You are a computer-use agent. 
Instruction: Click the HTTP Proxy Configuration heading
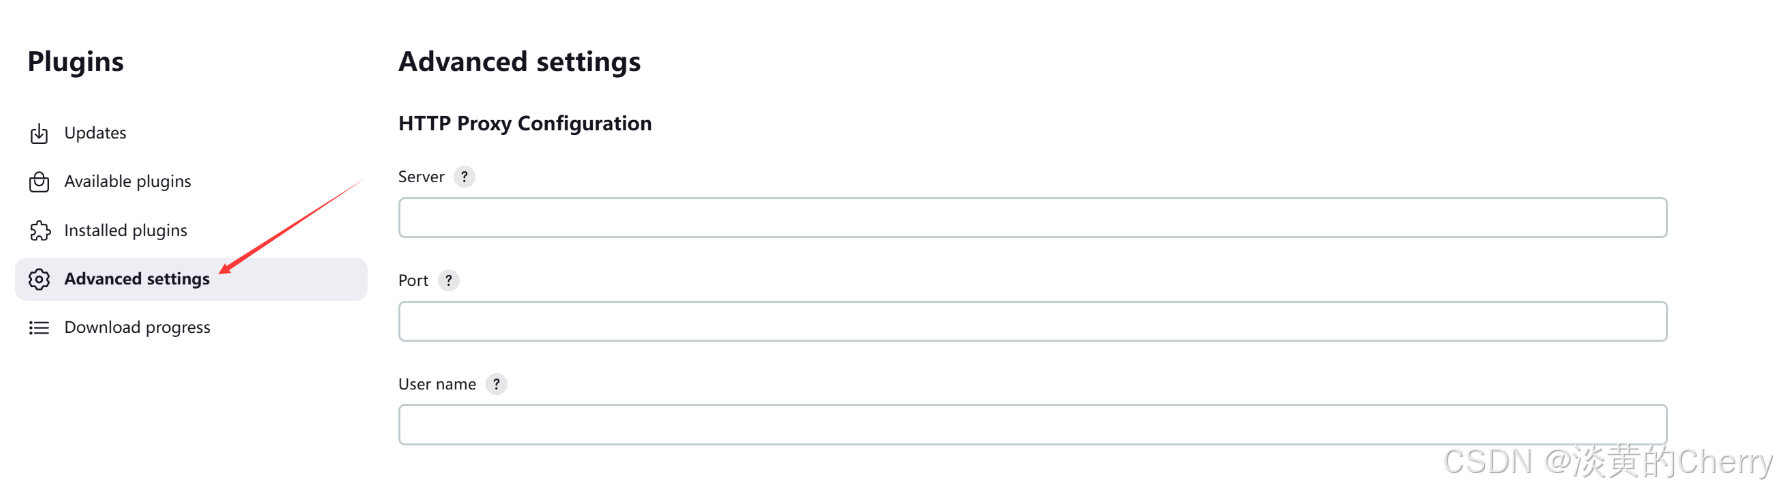pyautogui.click(x=525, y=124)
